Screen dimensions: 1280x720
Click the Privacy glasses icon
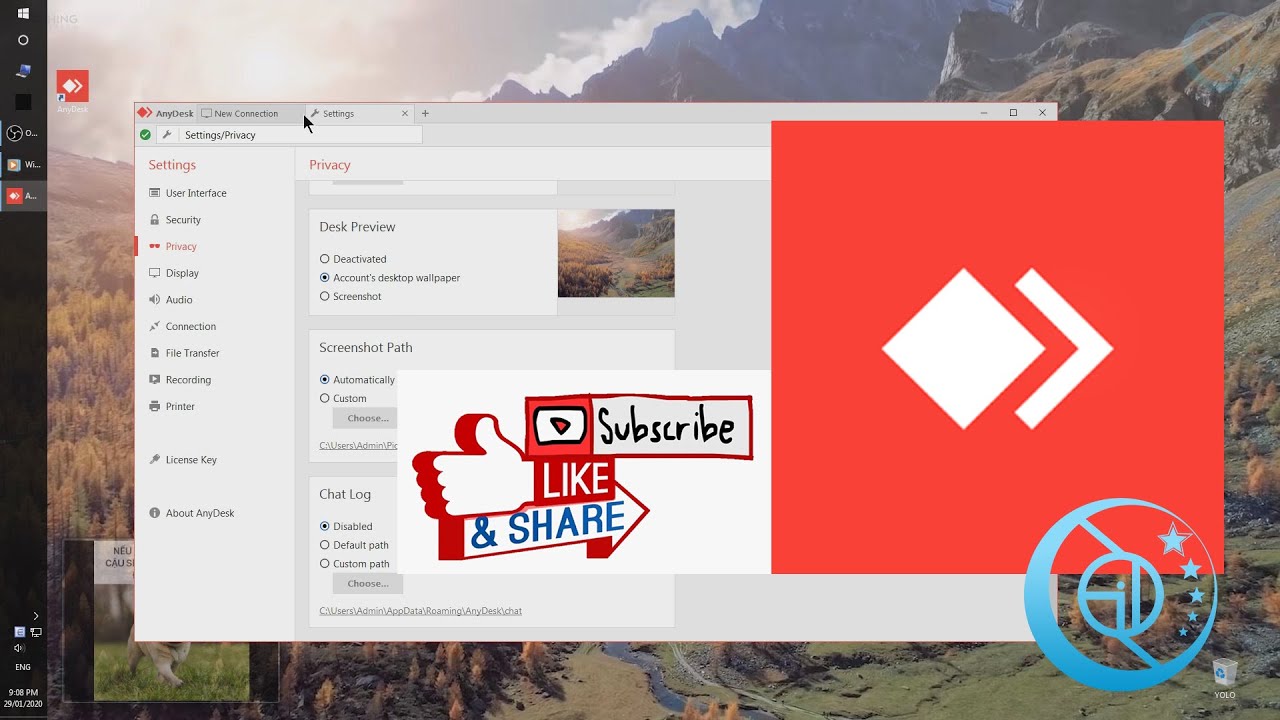[x=155, y=246]
